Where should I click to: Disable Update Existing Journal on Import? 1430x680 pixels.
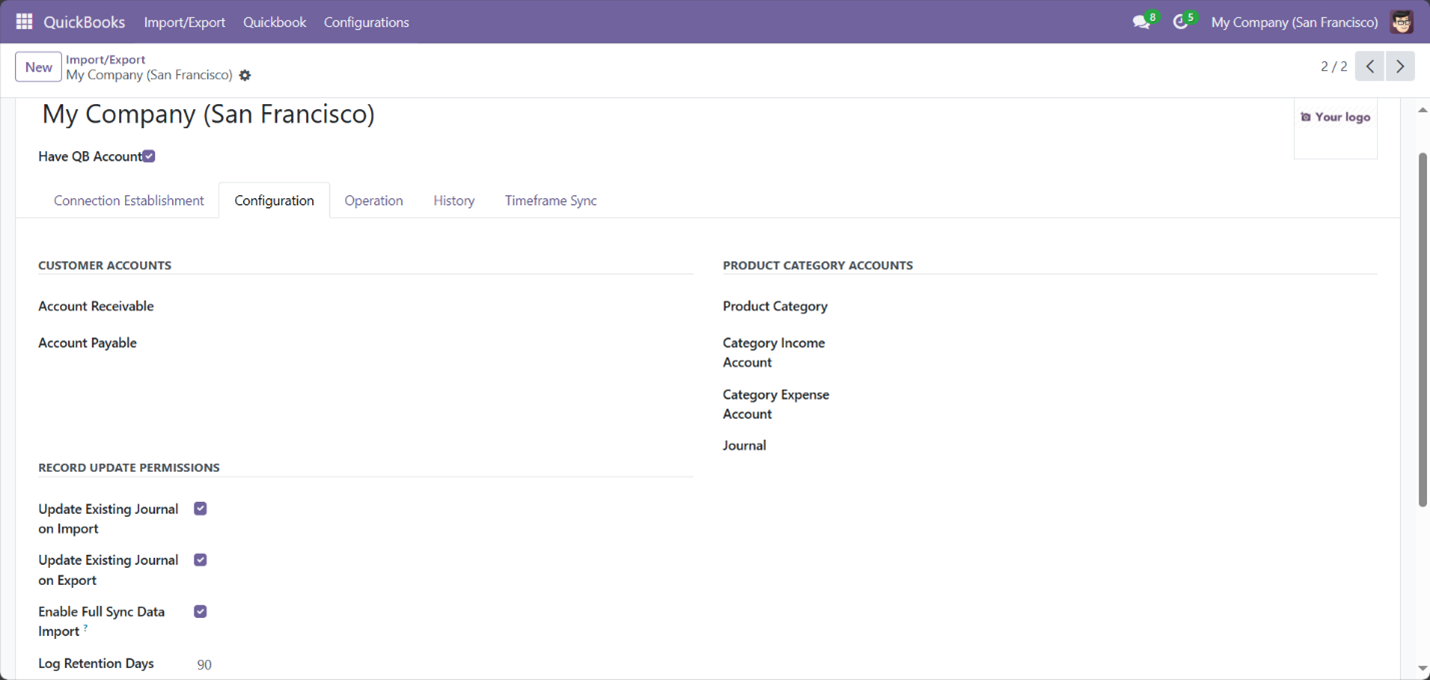point(200,508)
